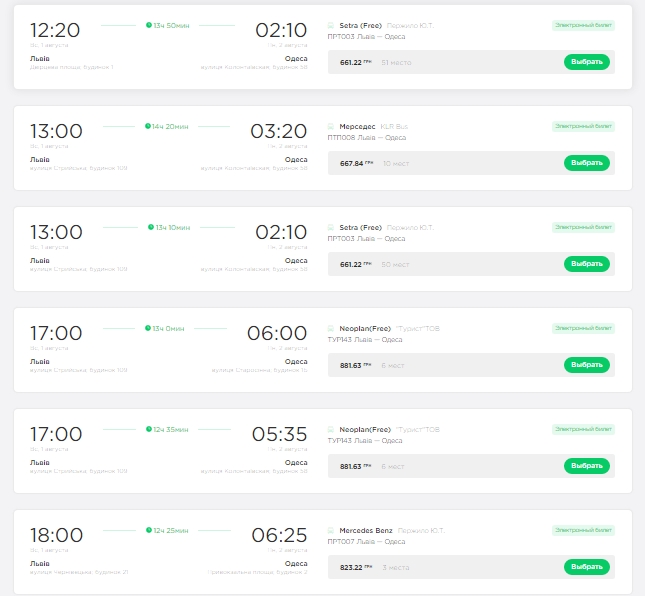This screenshot has height=596, width=645.
Task: Click the 823.22 грн price
Action: pos(353,567)
